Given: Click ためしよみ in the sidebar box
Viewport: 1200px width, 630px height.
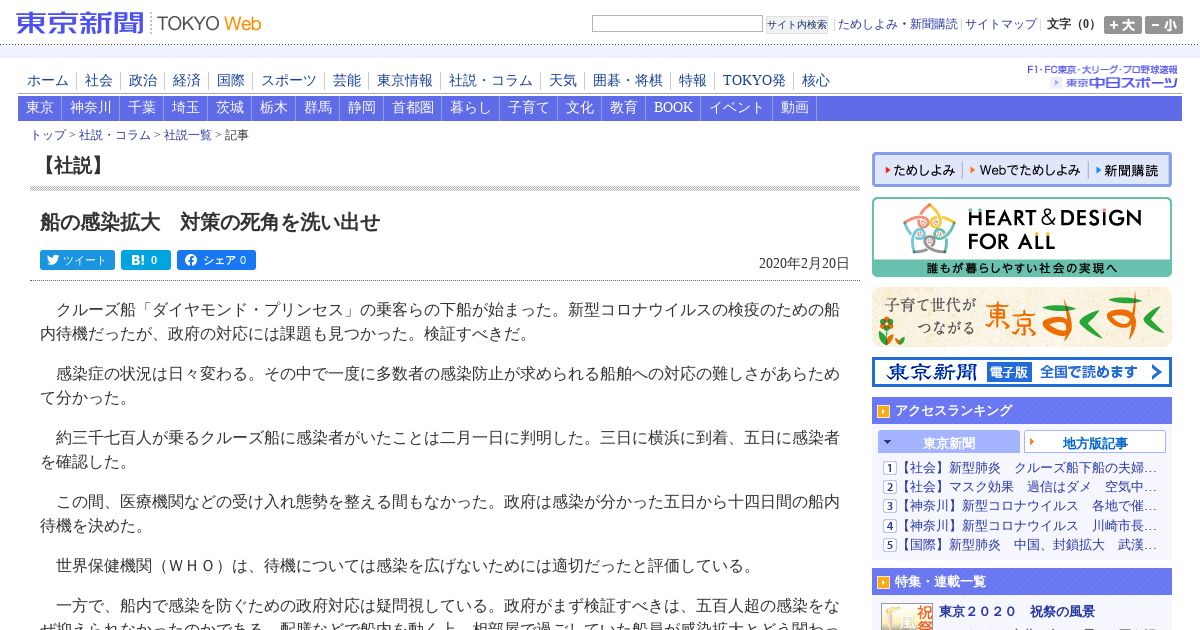Looking at the screenshot, I should click(919, 170).
